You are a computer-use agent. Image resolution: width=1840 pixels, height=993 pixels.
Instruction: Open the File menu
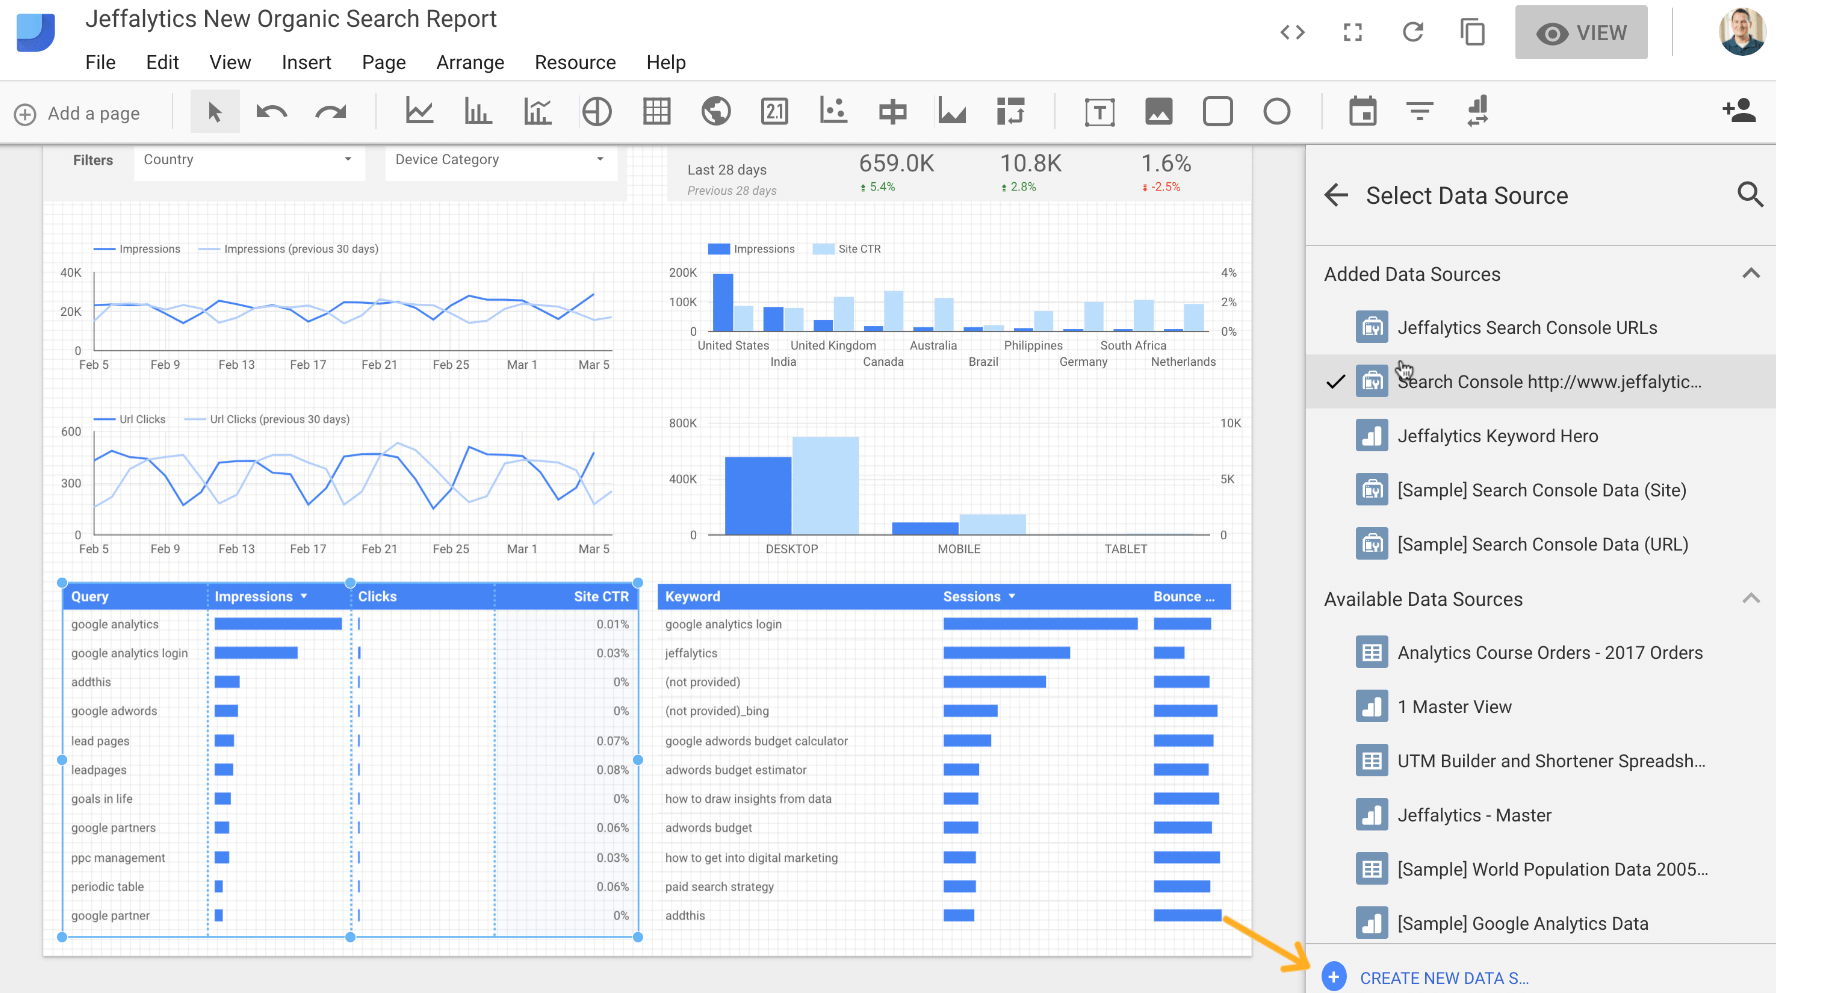click(x=101, y=62)
